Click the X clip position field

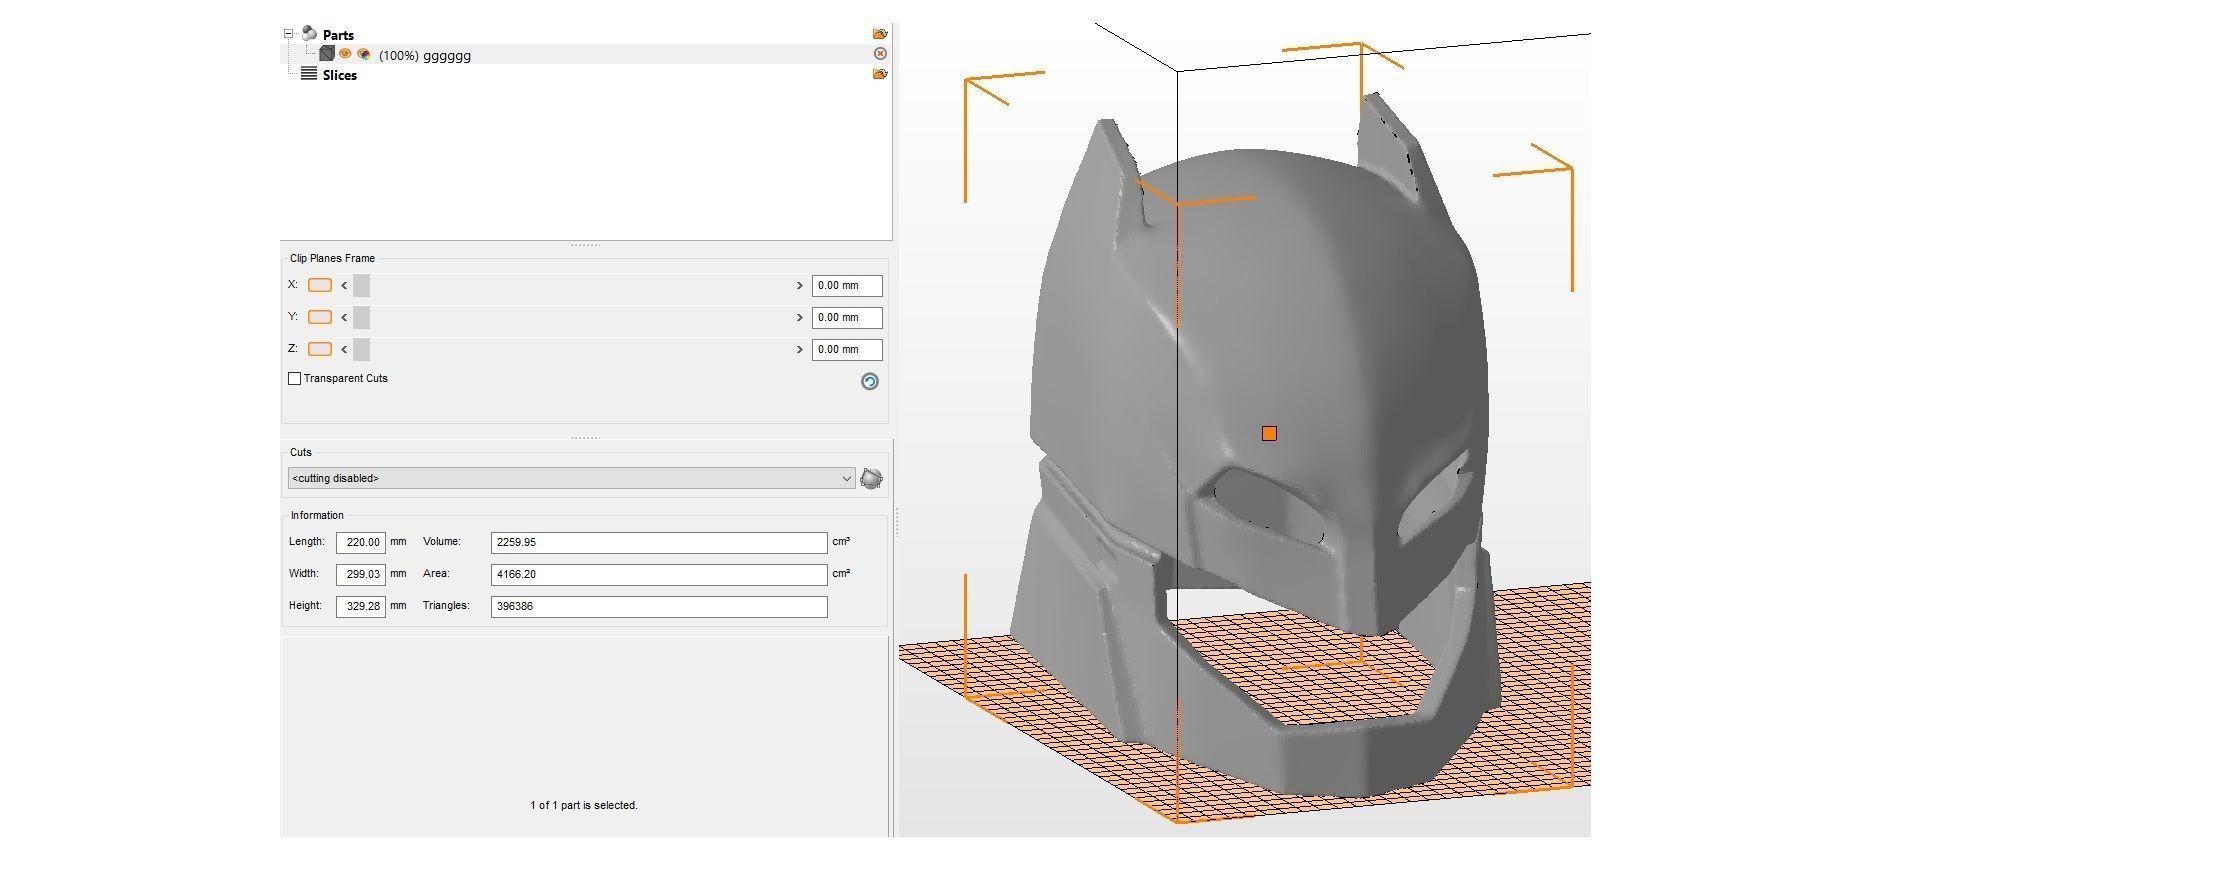point(847,286)
